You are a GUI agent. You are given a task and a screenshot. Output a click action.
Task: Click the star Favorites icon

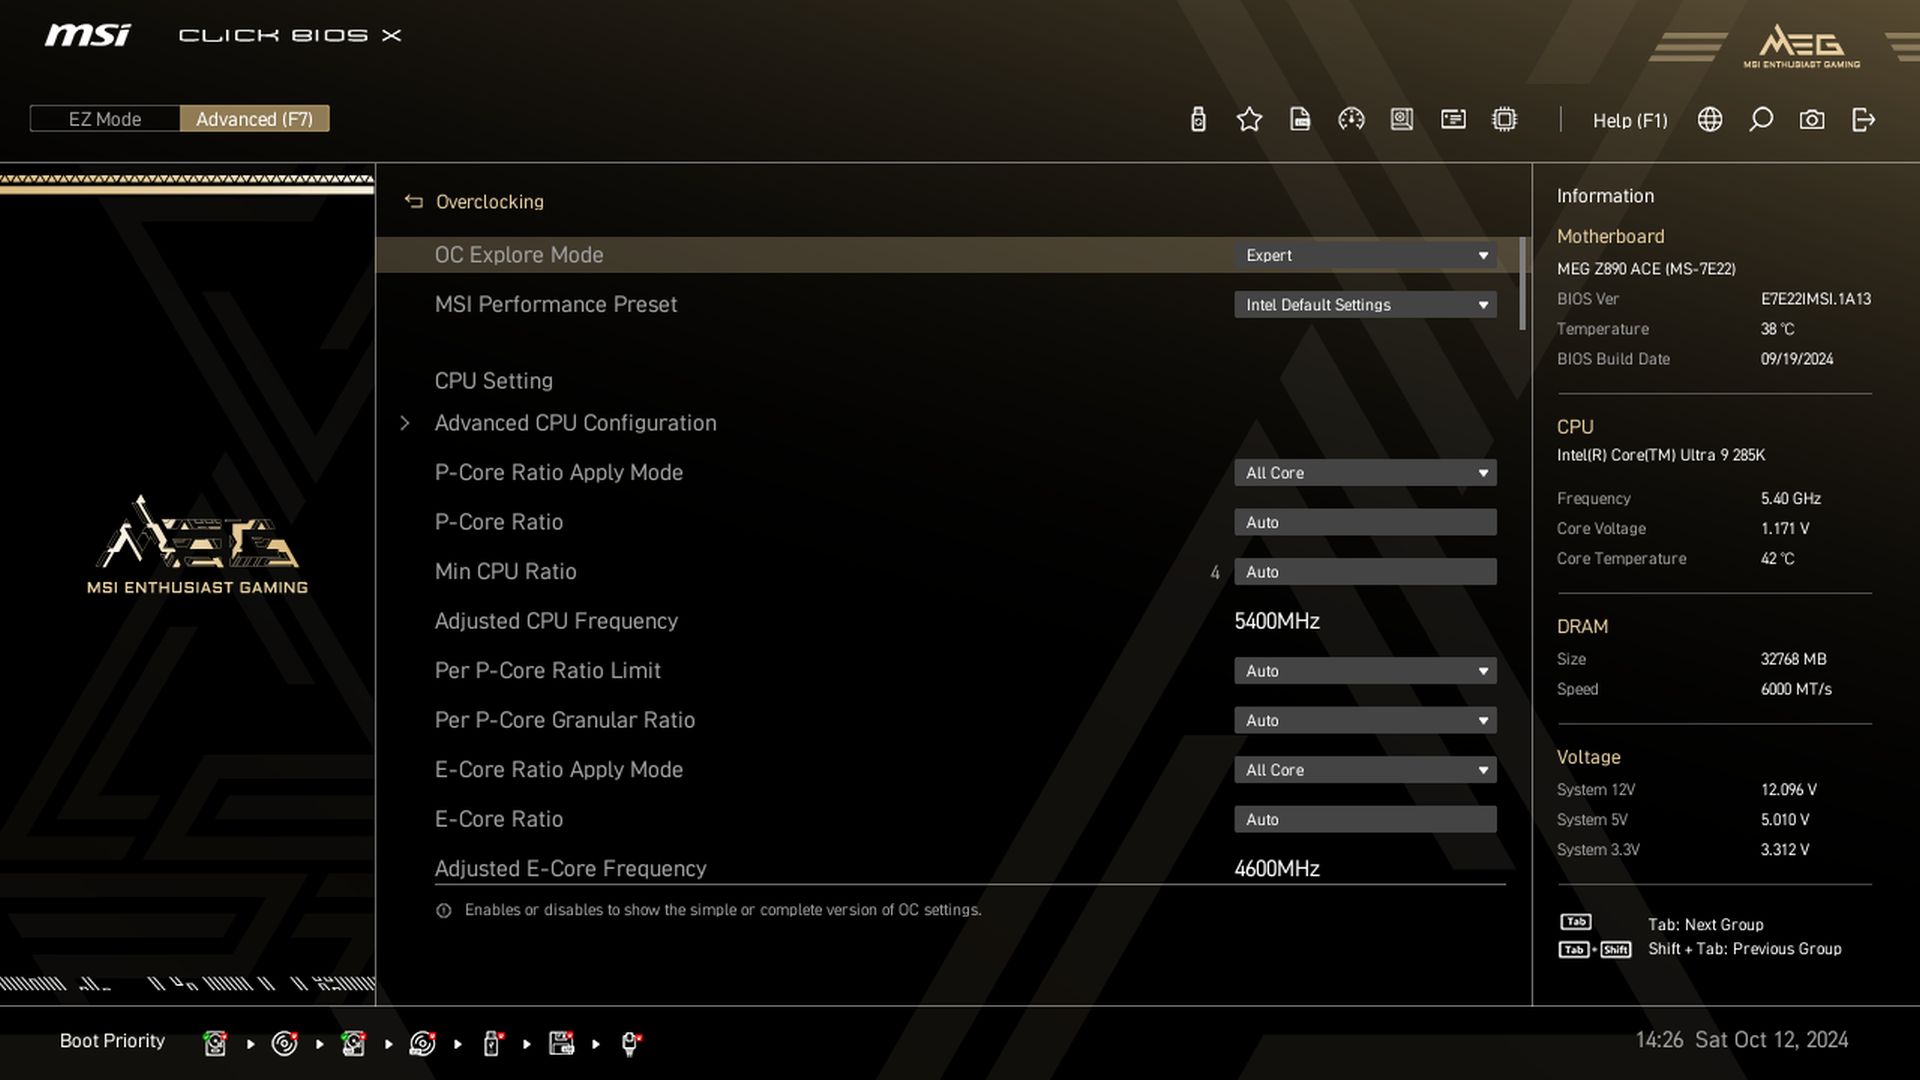tap(1249, 120)
